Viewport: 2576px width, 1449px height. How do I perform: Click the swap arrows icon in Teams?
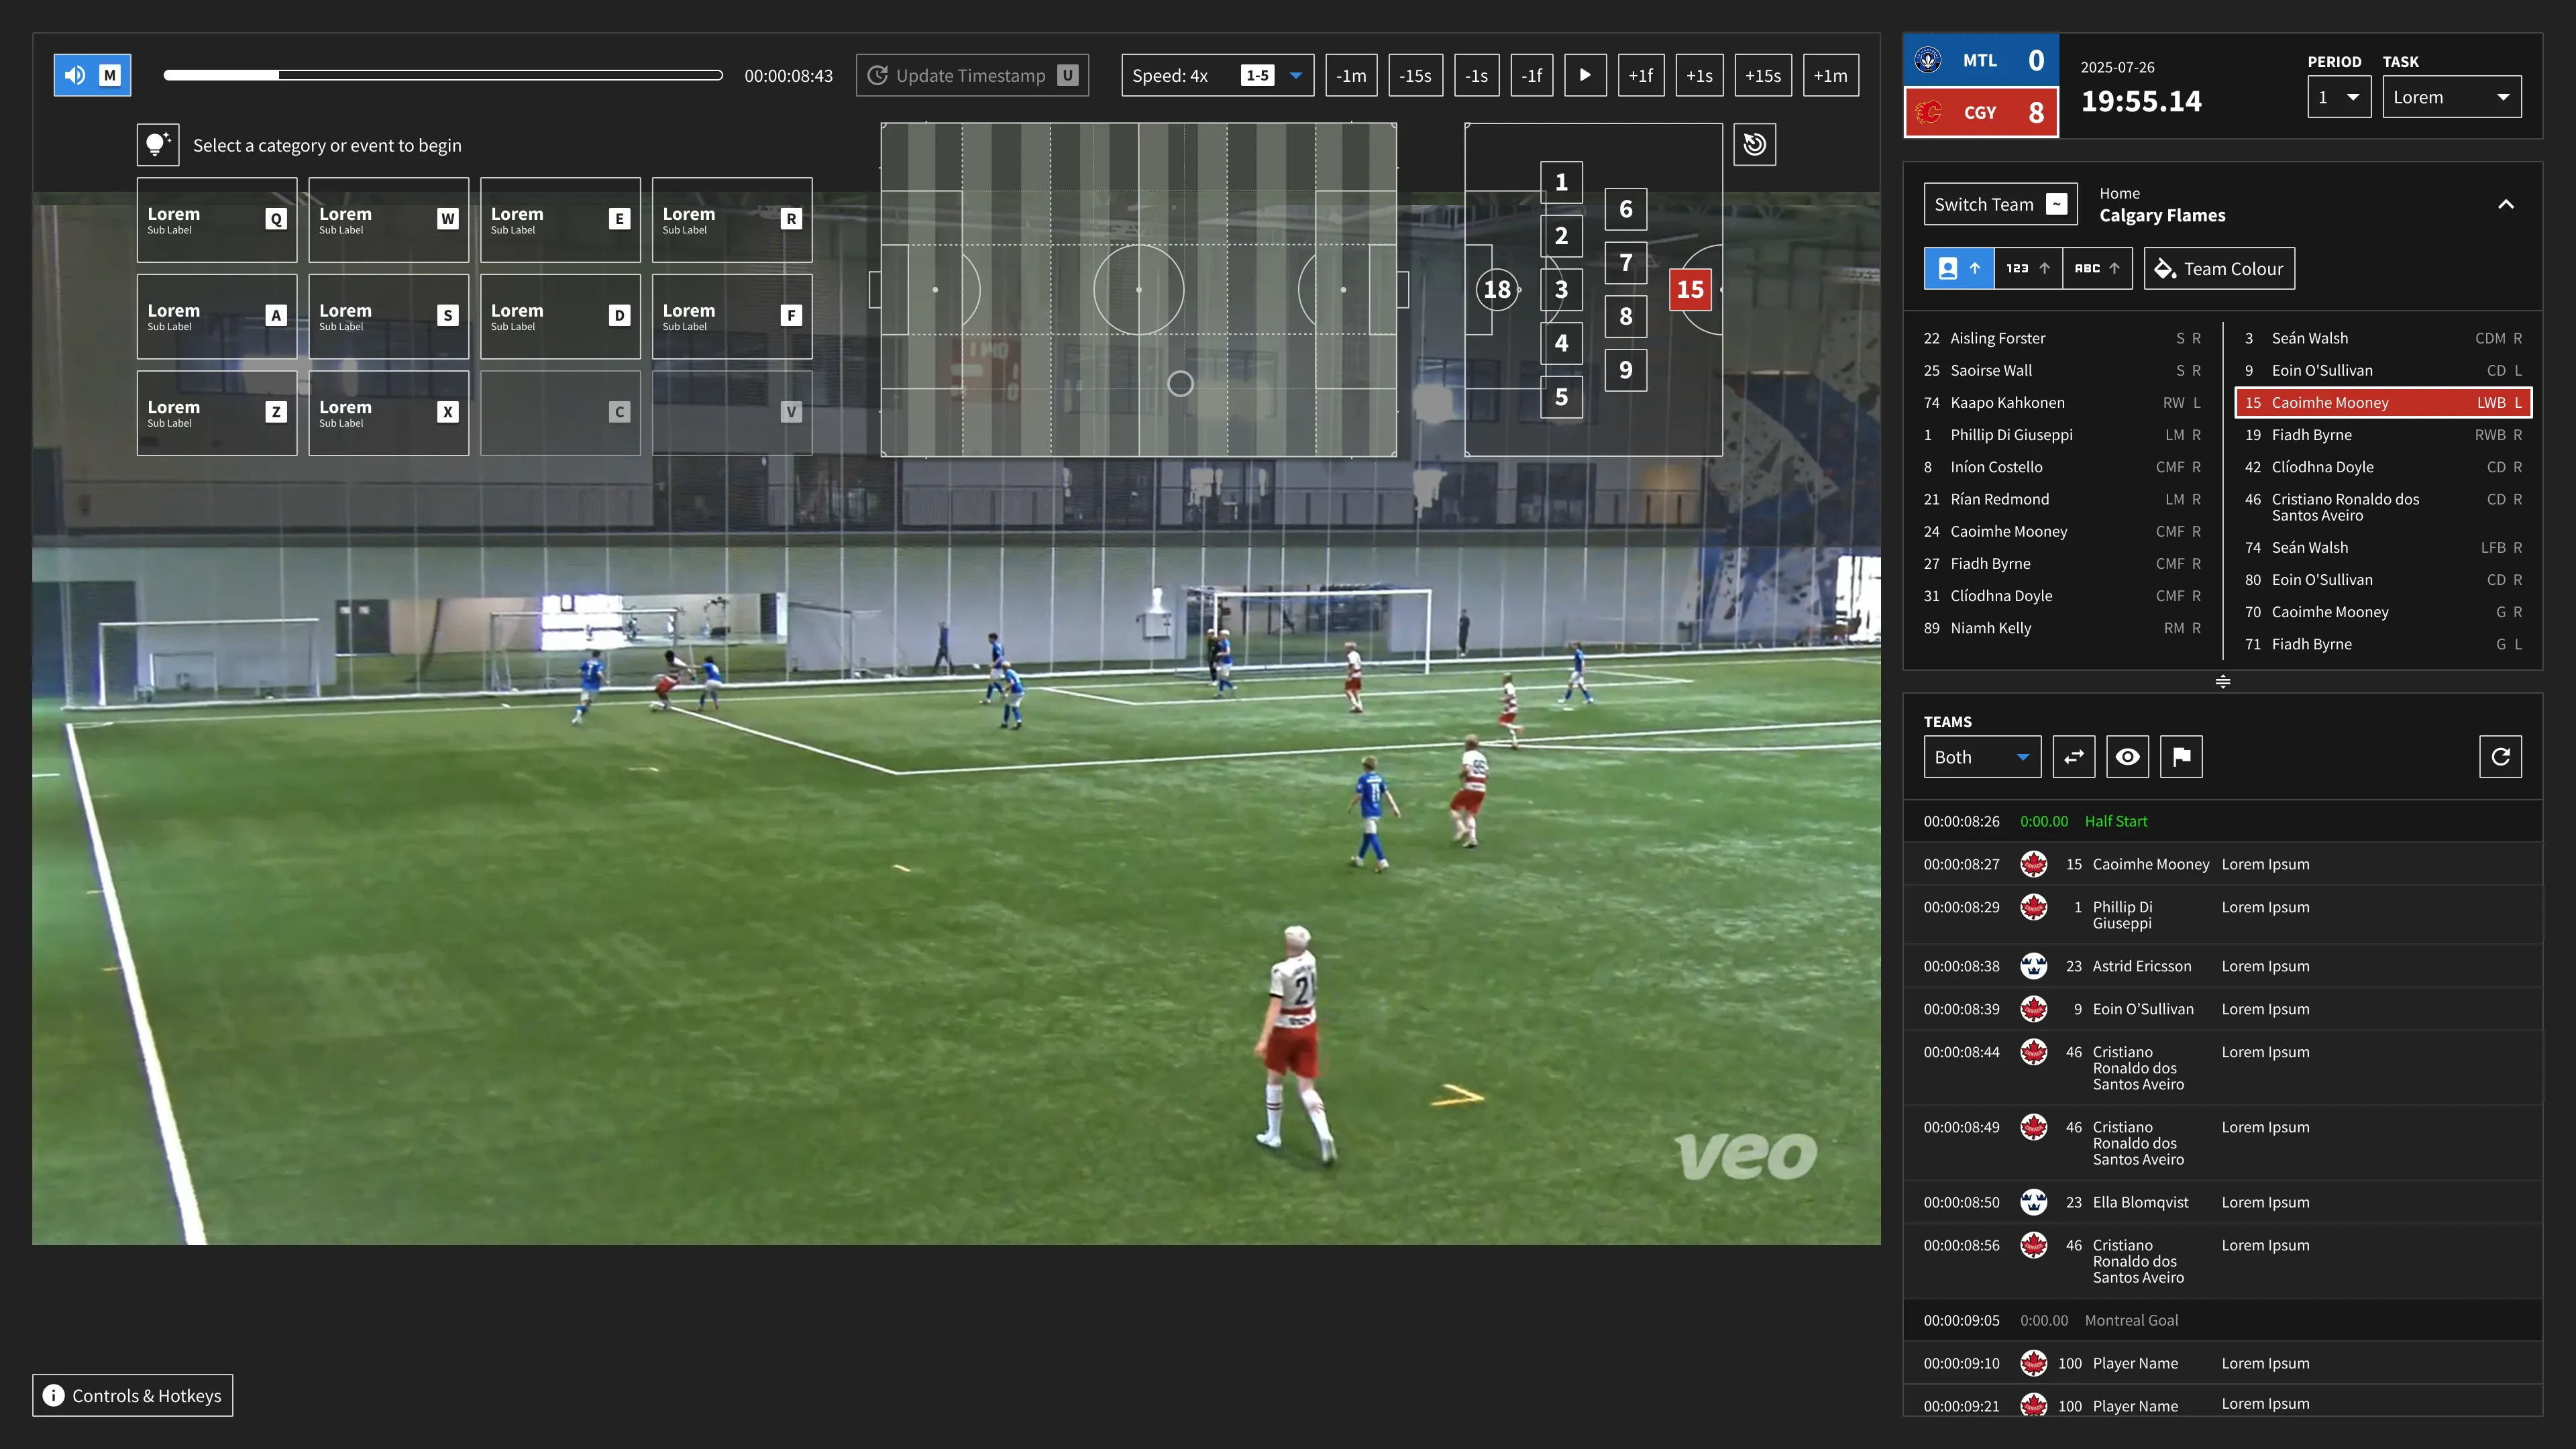(2074, 757)
